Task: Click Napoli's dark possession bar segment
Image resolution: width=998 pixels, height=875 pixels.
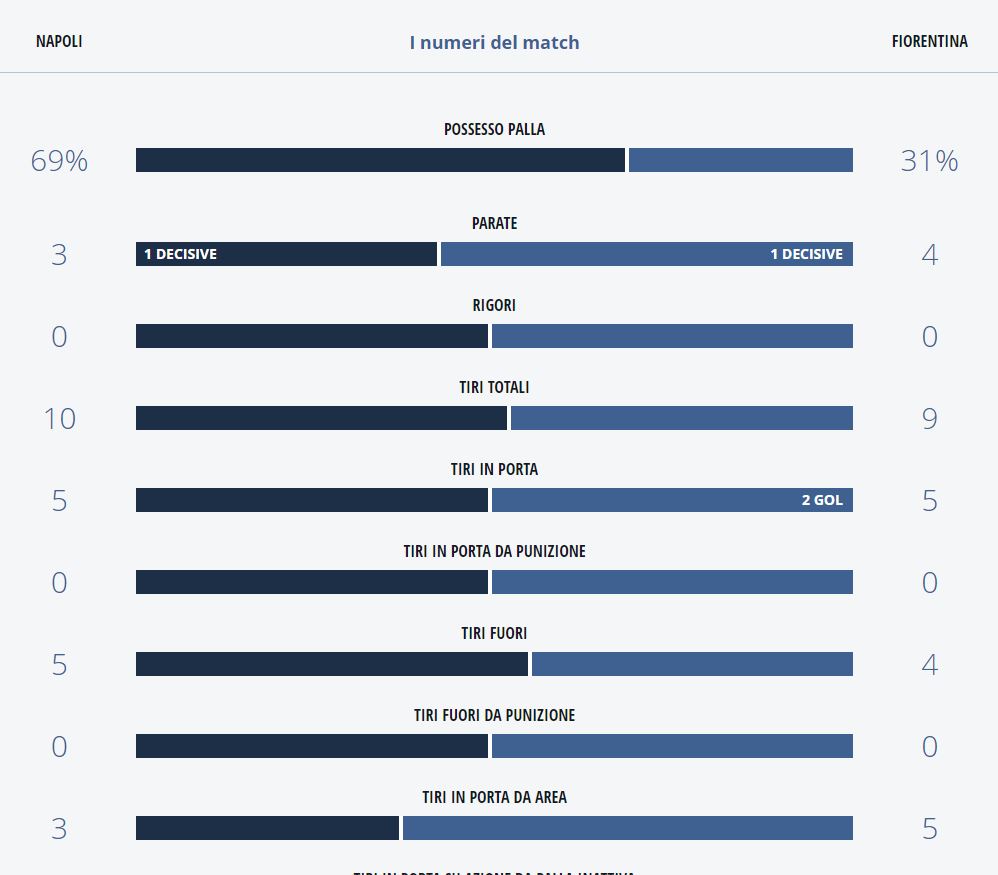Action: click(x=380, y=160)
